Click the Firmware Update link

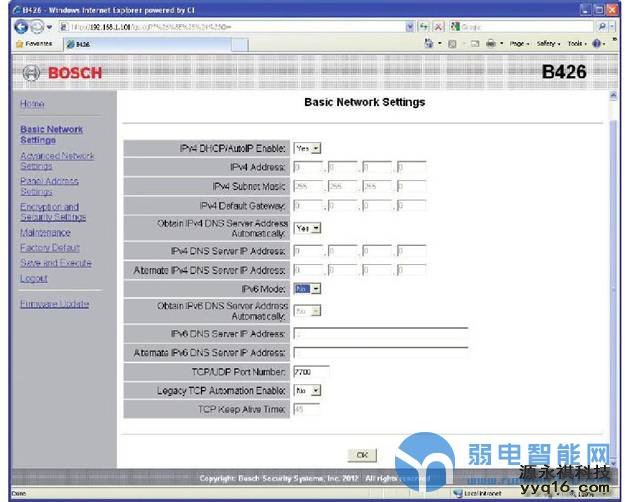point(54,304)
